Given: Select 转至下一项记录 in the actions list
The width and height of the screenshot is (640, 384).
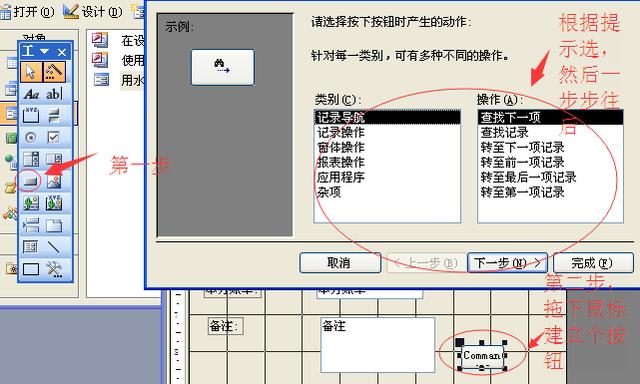Looking at the screenshot, I should (x=550, y=147).
